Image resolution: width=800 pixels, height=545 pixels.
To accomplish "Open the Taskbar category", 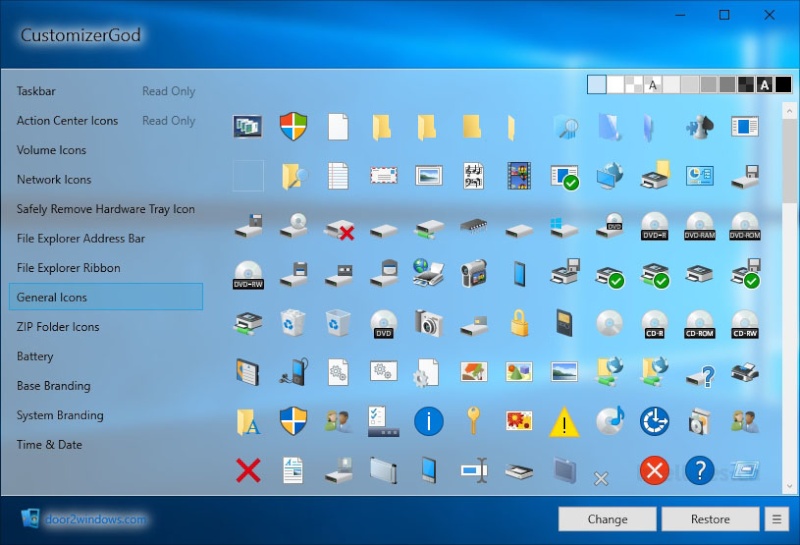I will point(36,91).
